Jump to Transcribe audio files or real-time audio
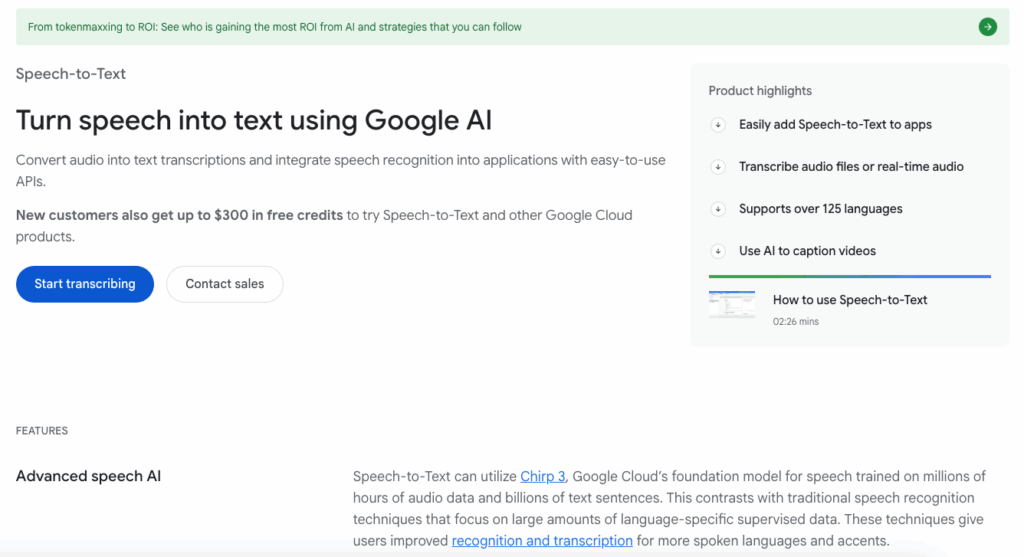 click(851, 167)
